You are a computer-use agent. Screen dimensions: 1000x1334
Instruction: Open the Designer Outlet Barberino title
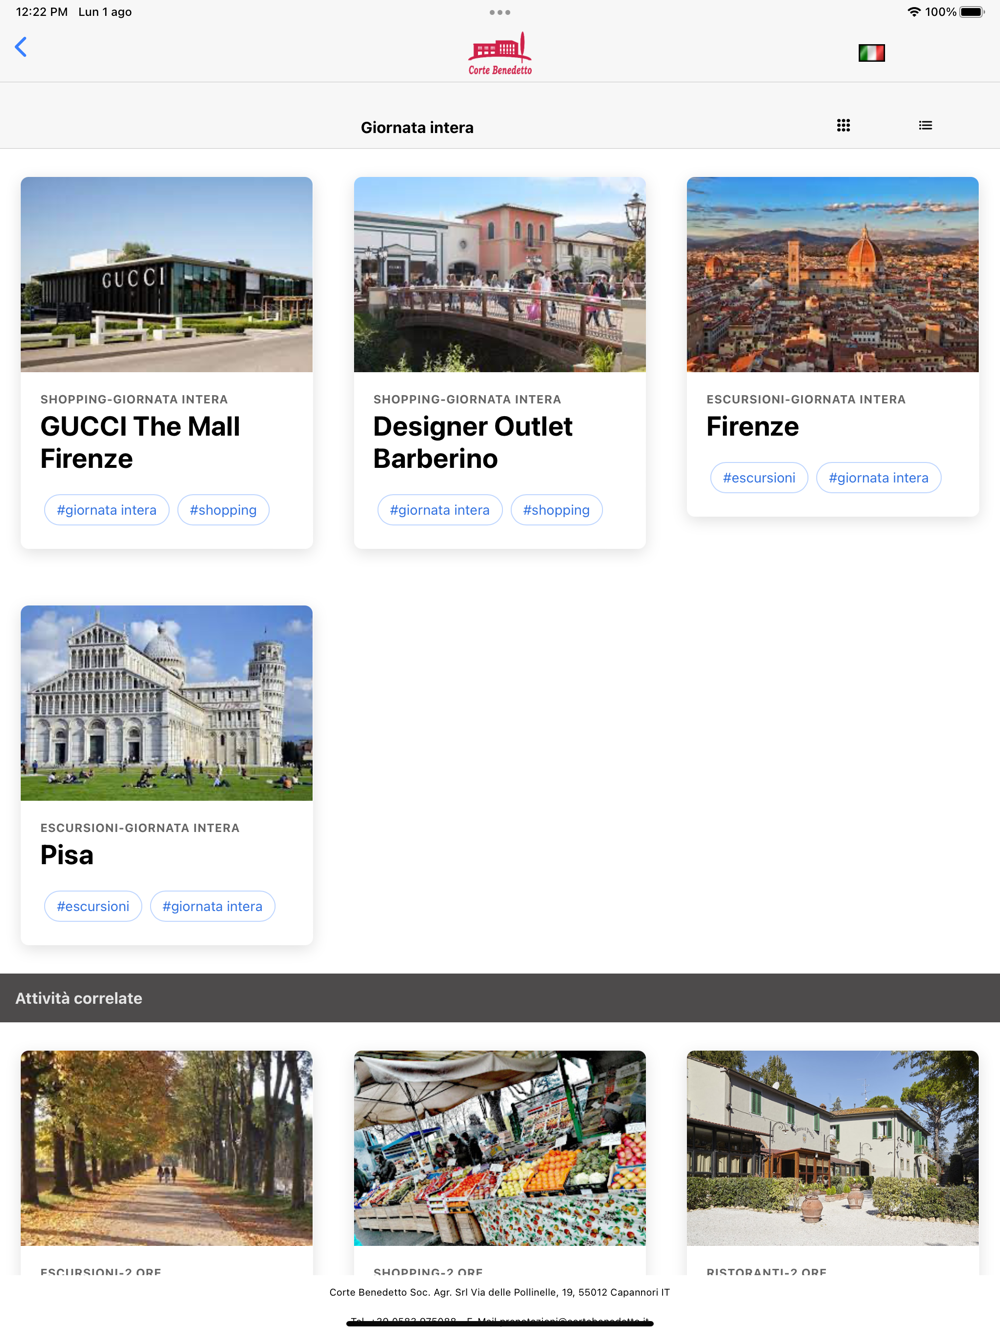click(x=473, y=442)
